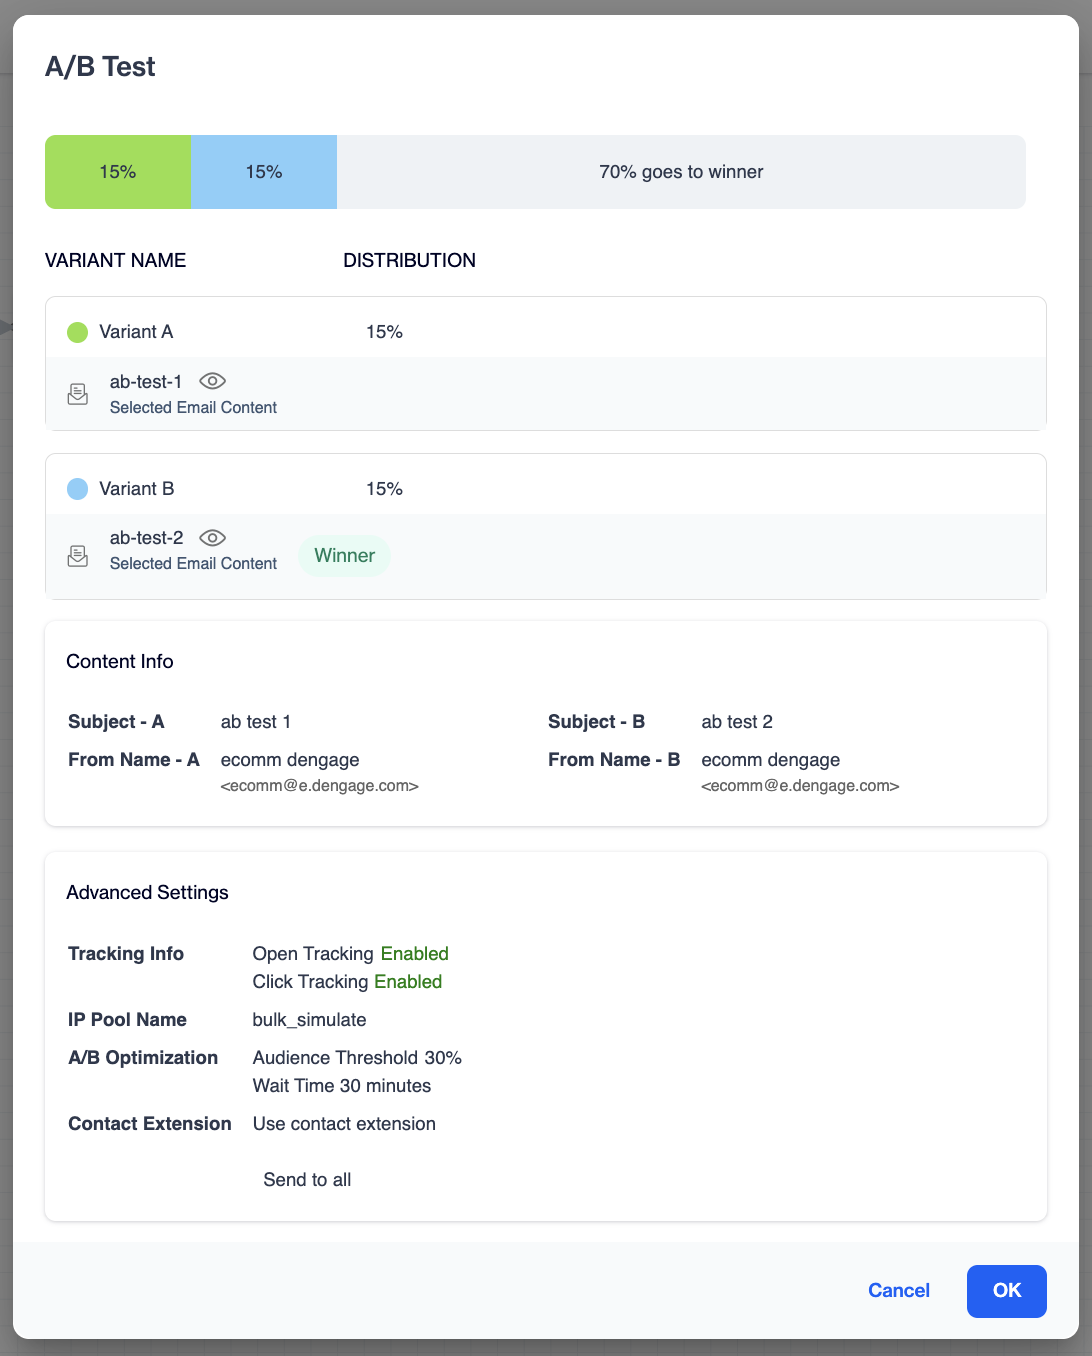Confirm the dialog with OK
Image resolution: width=1092 pixels, height=1356 pixels.
[1007, 1291]
